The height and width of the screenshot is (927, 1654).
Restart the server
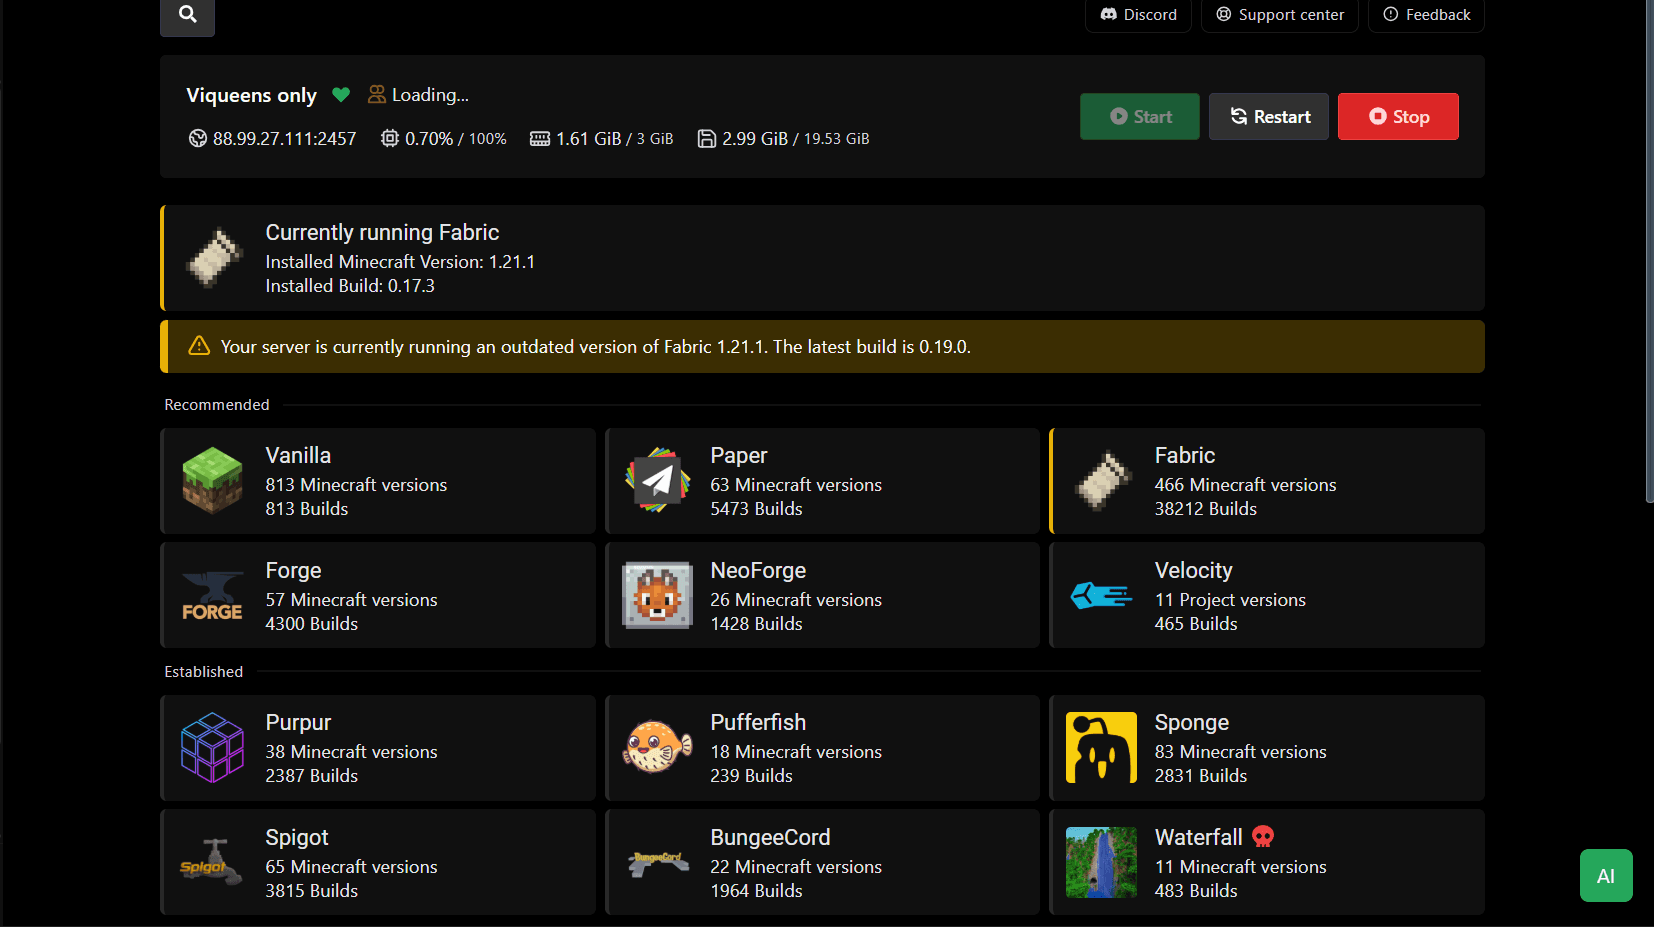(1269, 117)
